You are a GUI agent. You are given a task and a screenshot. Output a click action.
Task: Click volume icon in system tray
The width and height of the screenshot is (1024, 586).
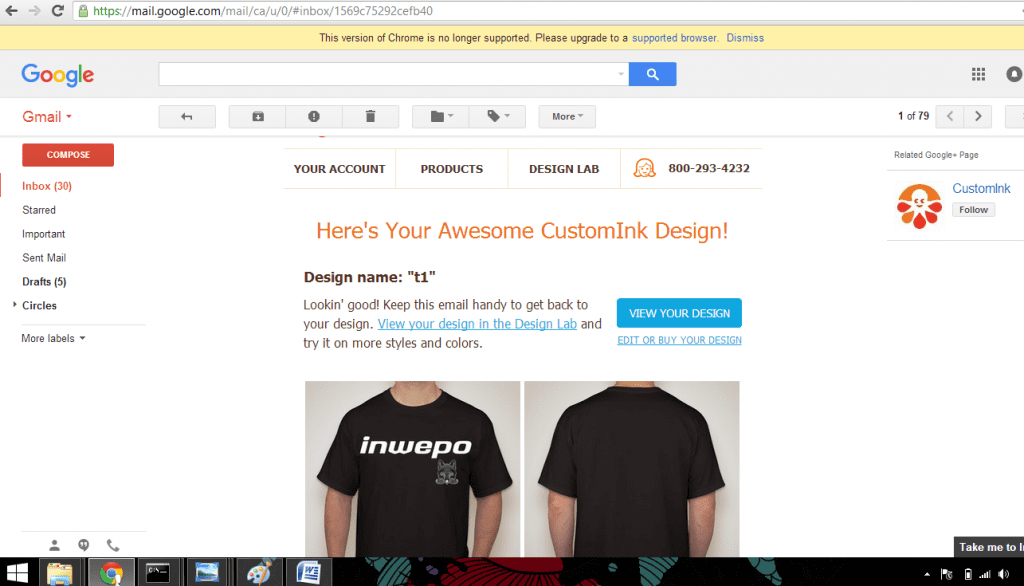click(1004, 574)
